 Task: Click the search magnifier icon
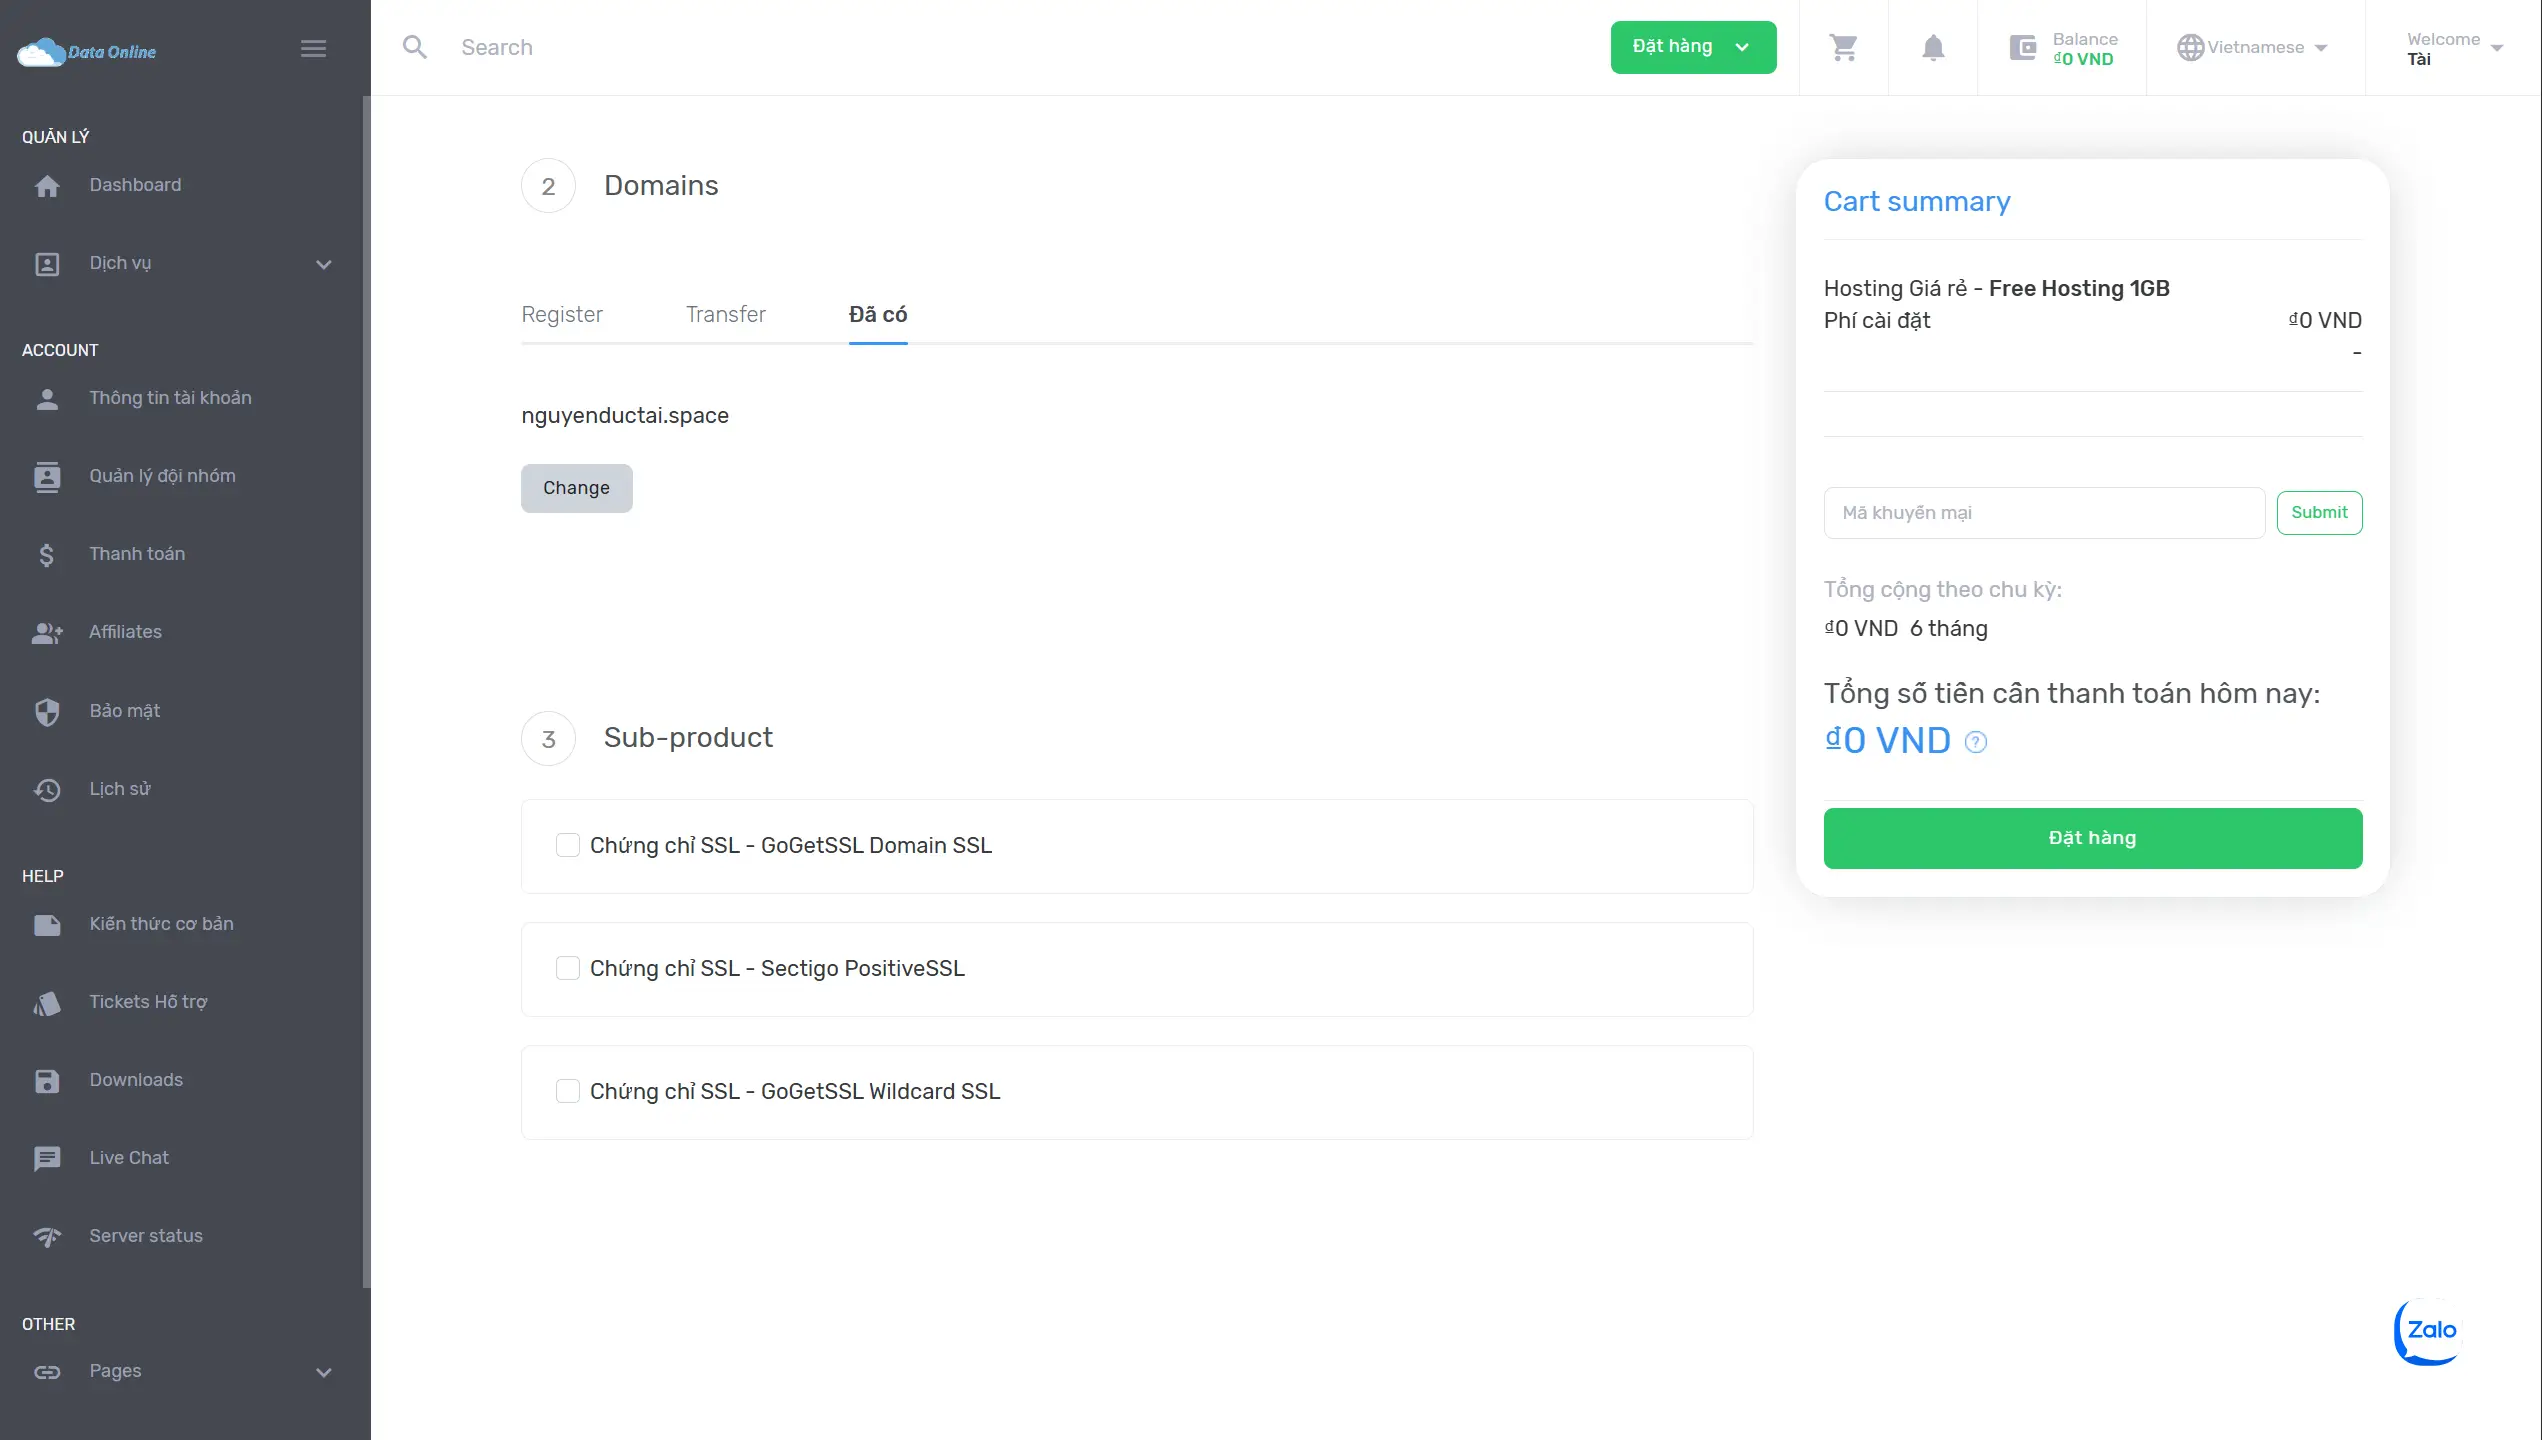(414, 47)
